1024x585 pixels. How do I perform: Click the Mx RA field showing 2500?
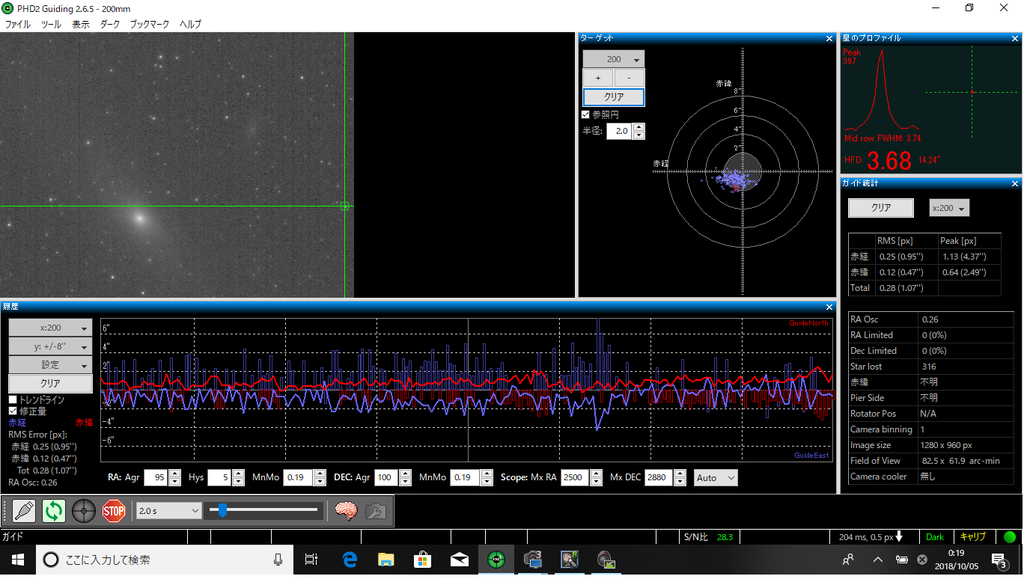[575, 478]
